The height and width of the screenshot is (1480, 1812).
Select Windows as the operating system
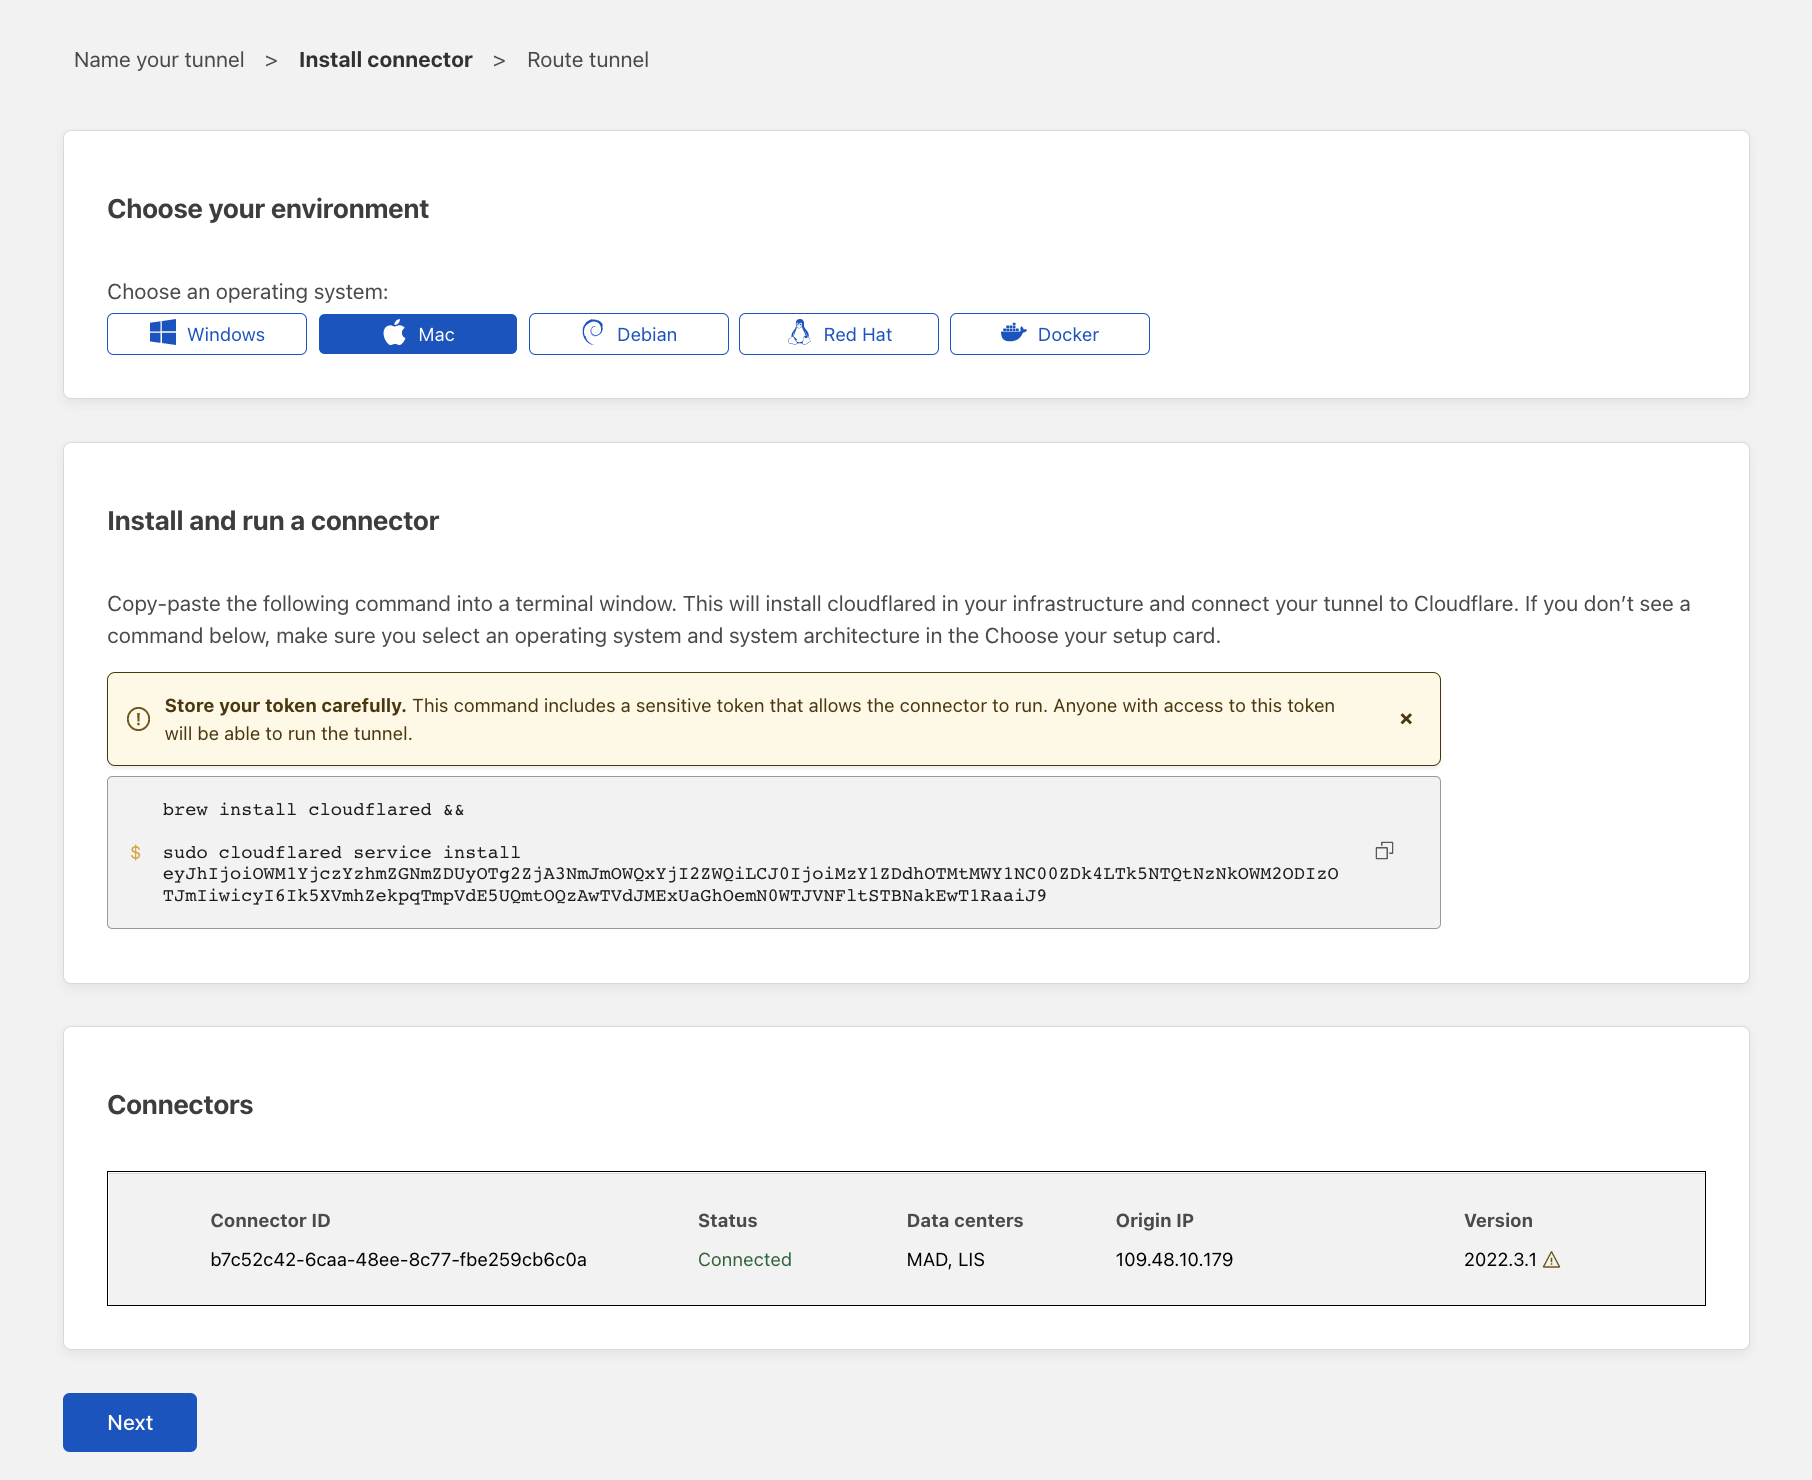(x=206, y=333)
